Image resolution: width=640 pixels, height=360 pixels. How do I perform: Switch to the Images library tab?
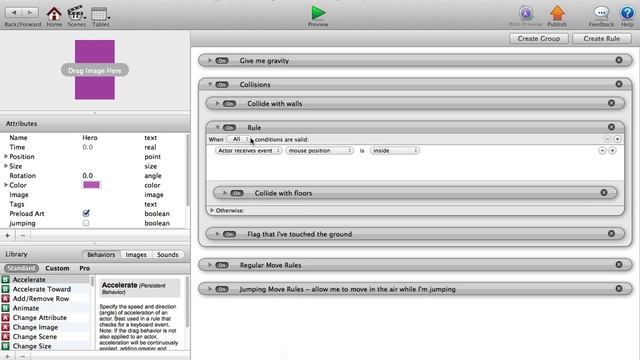pos(136,255)
